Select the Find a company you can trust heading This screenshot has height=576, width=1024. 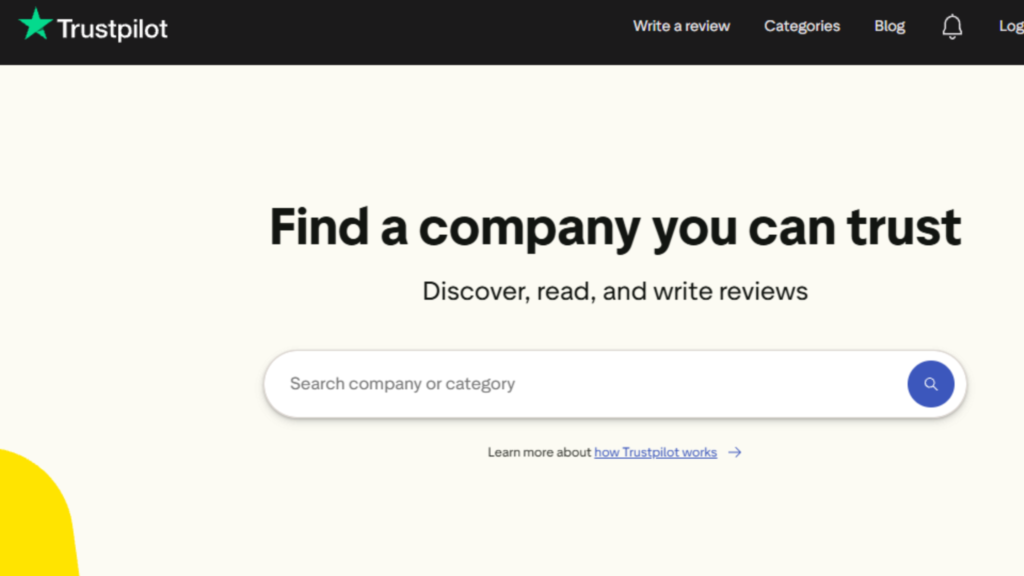point(615,227)
